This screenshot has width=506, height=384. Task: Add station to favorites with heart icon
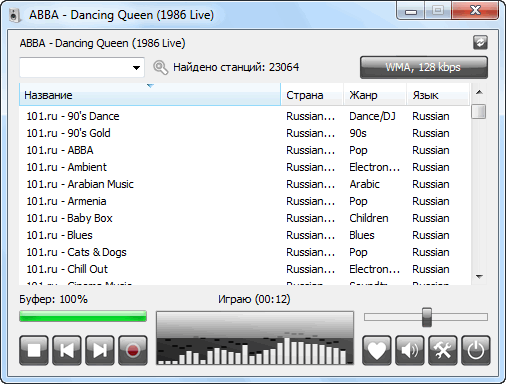[x=377, y=350]
